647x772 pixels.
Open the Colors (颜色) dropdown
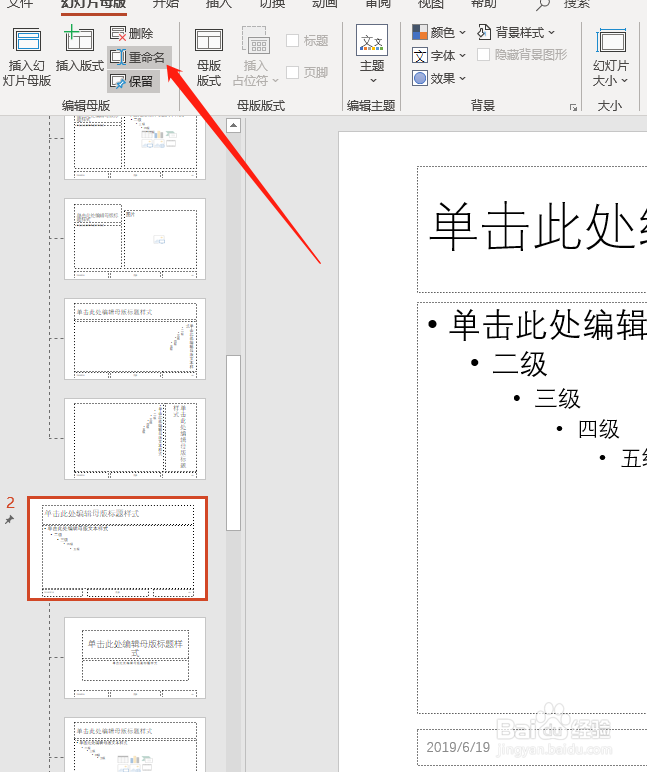pyautogui.click(x=439, y=32)
